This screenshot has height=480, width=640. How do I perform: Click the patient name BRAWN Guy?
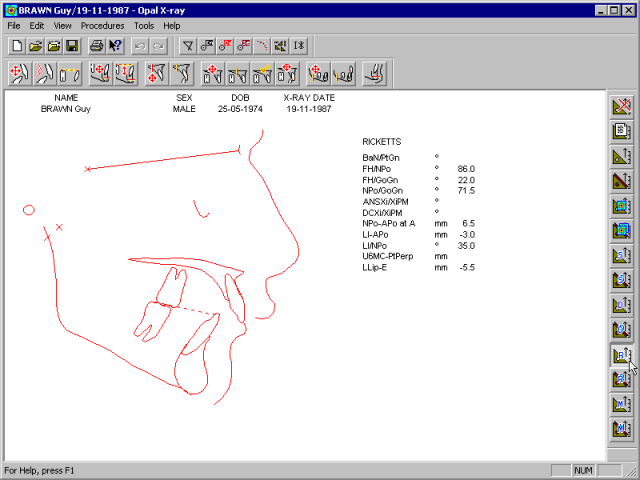click(66, 109)
